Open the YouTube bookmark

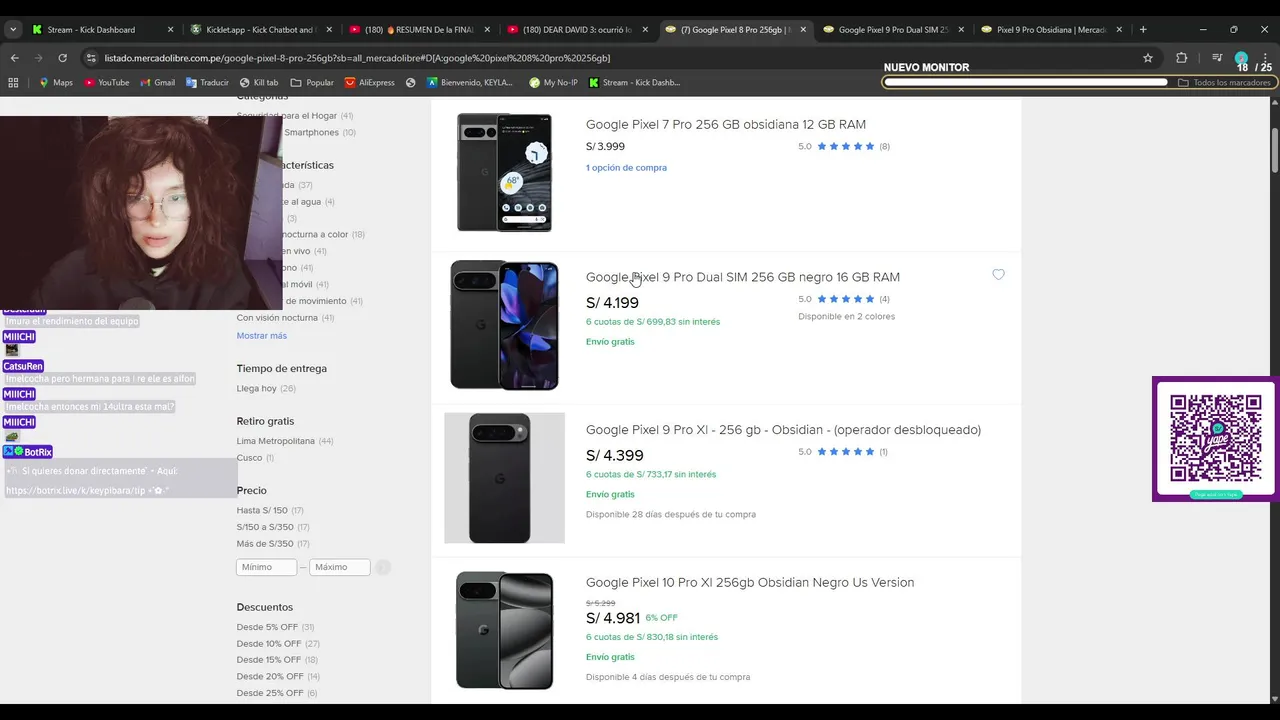106,83
